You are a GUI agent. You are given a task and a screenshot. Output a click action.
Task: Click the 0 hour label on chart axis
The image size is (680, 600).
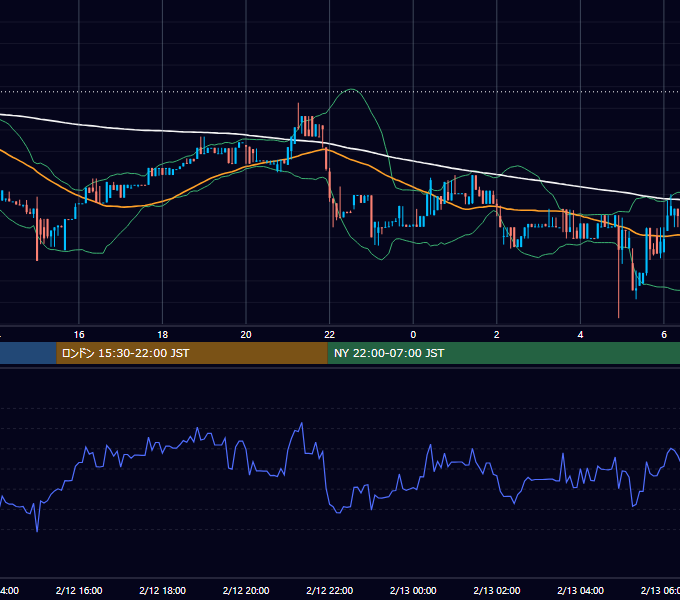point(413,335)
